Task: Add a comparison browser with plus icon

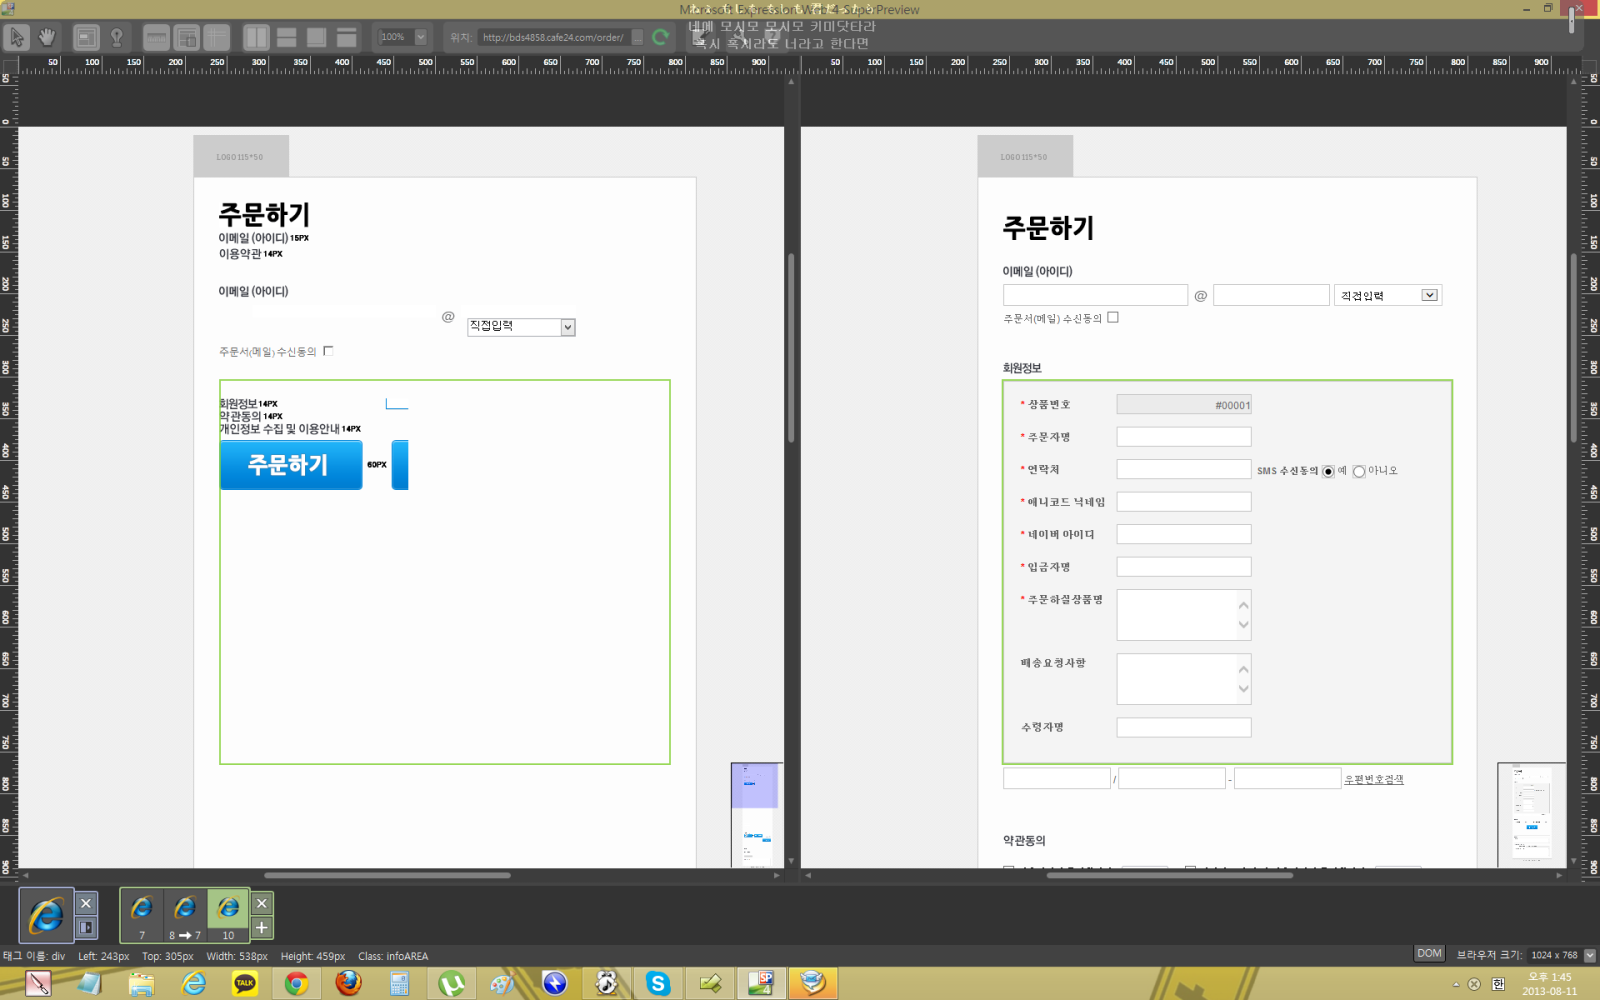Action: [261, 928]
